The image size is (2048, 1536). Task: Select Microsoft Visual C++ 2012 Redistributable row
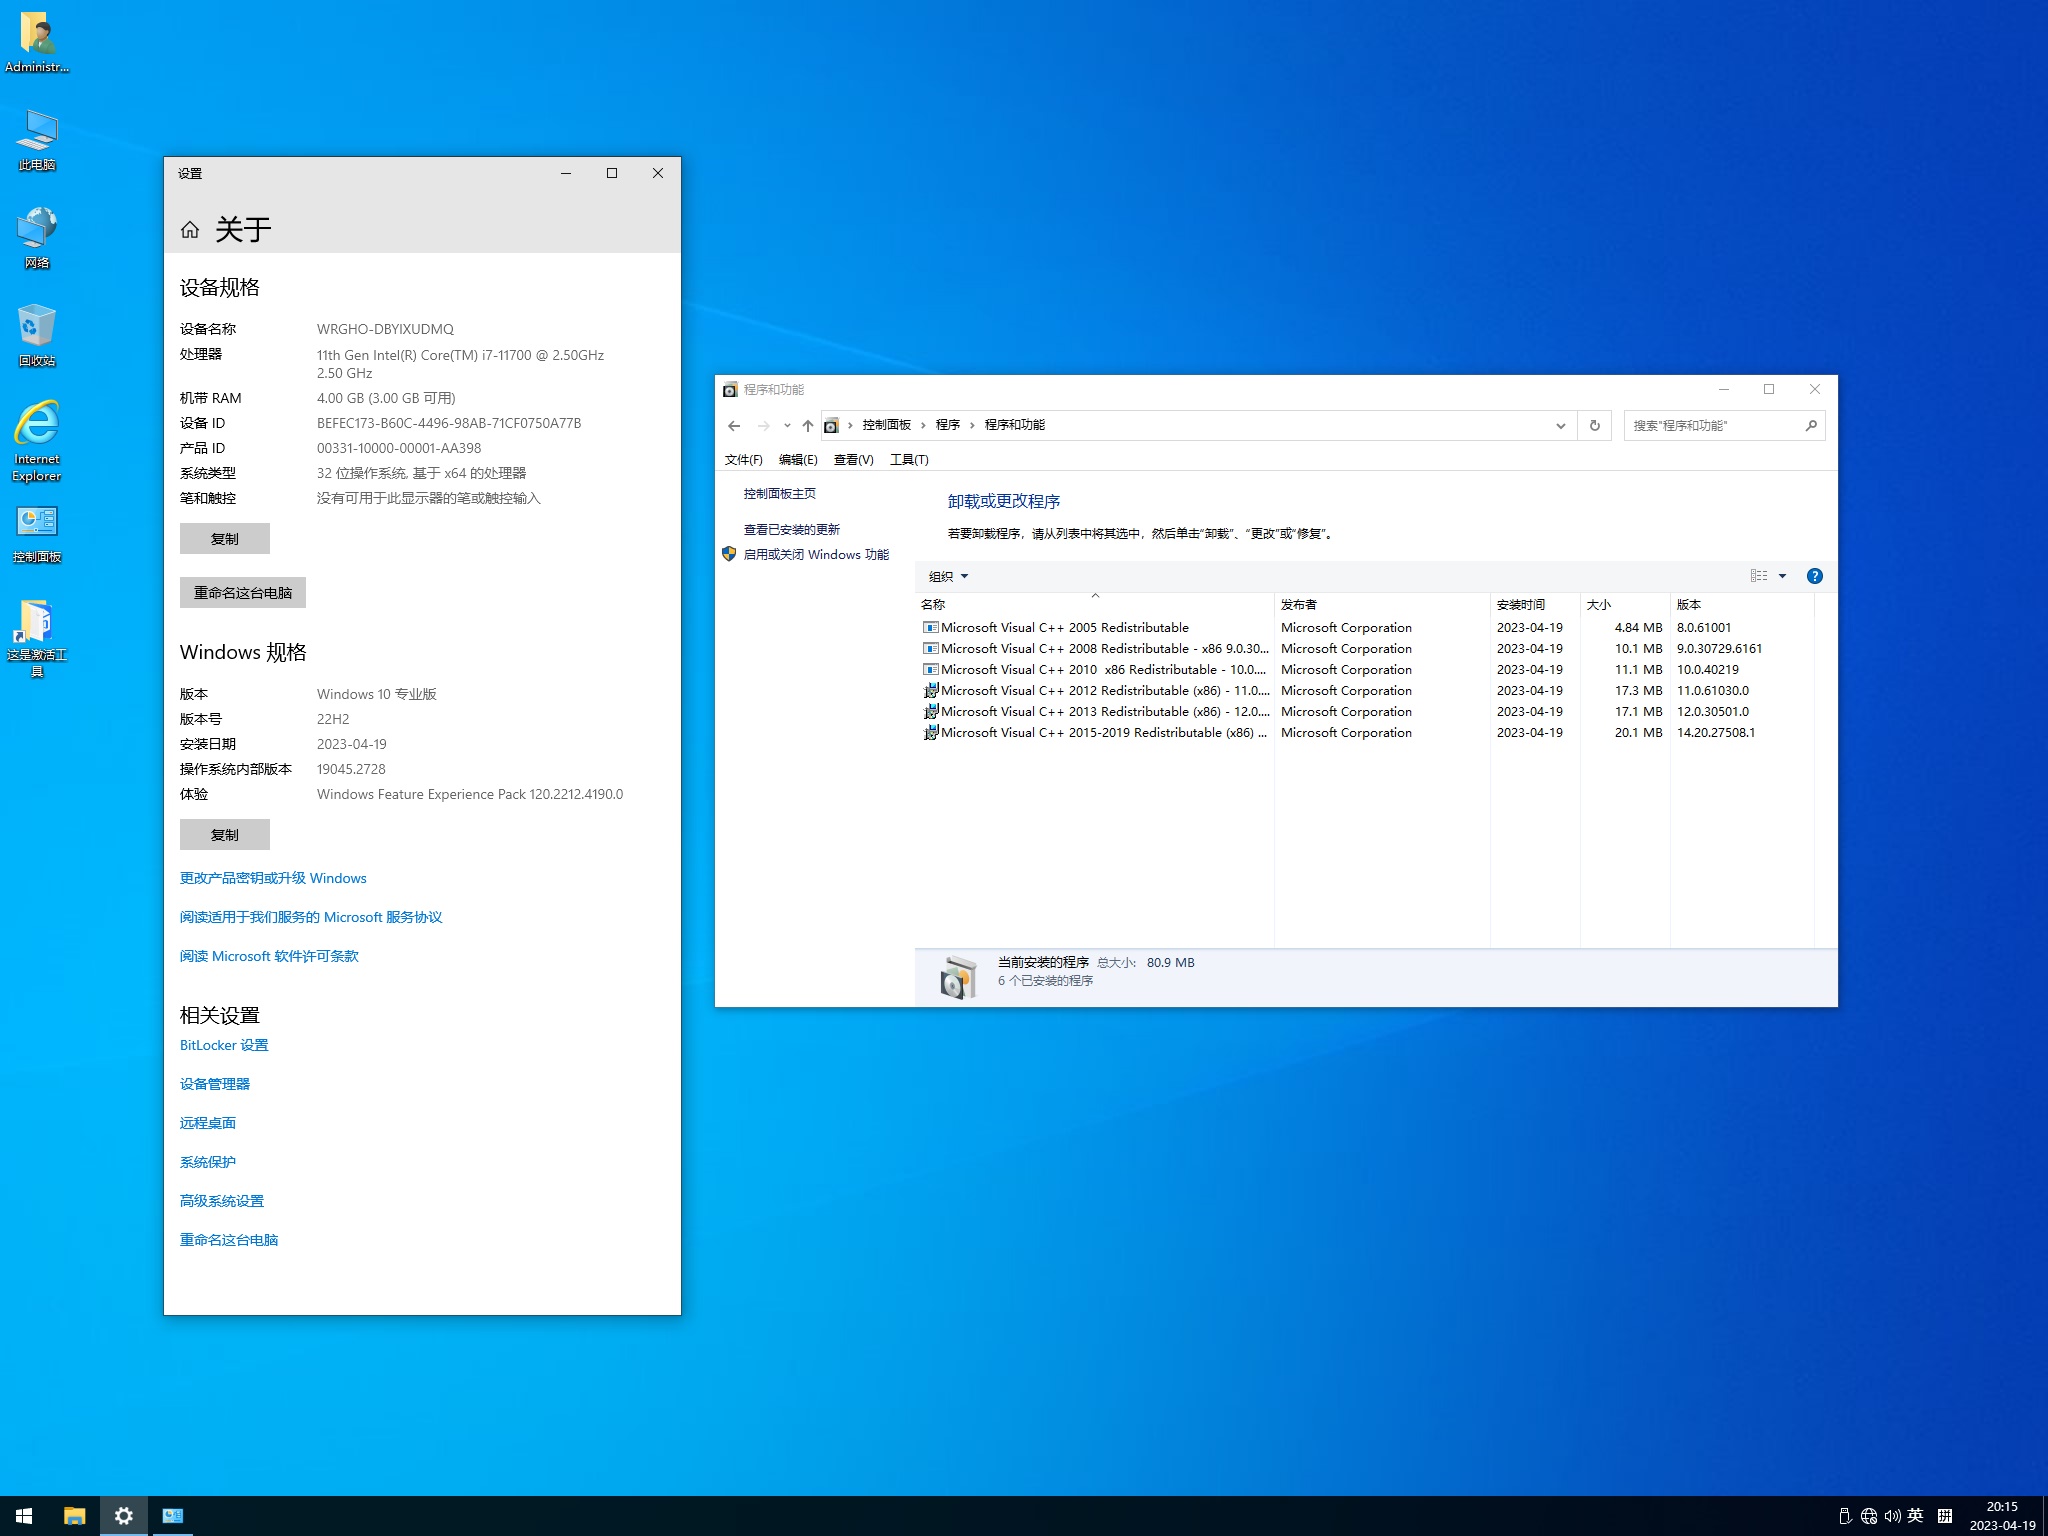tap(1365, 691)
